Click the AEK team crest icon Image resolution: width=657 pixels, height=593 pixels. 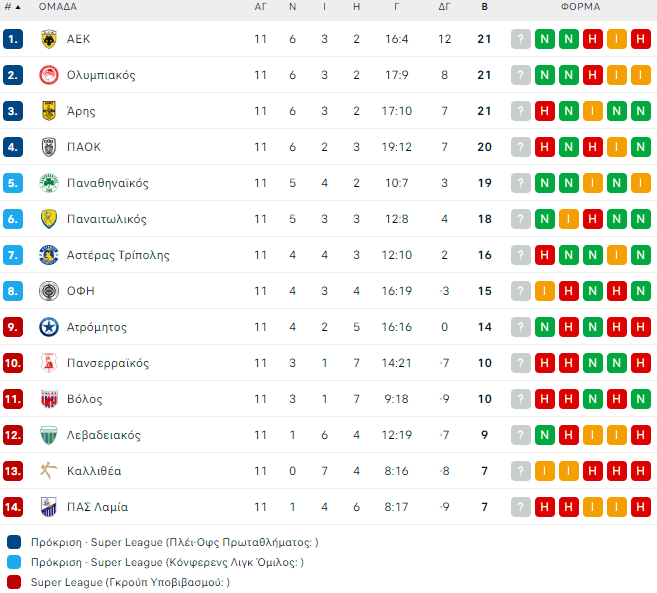coord(48,39)
